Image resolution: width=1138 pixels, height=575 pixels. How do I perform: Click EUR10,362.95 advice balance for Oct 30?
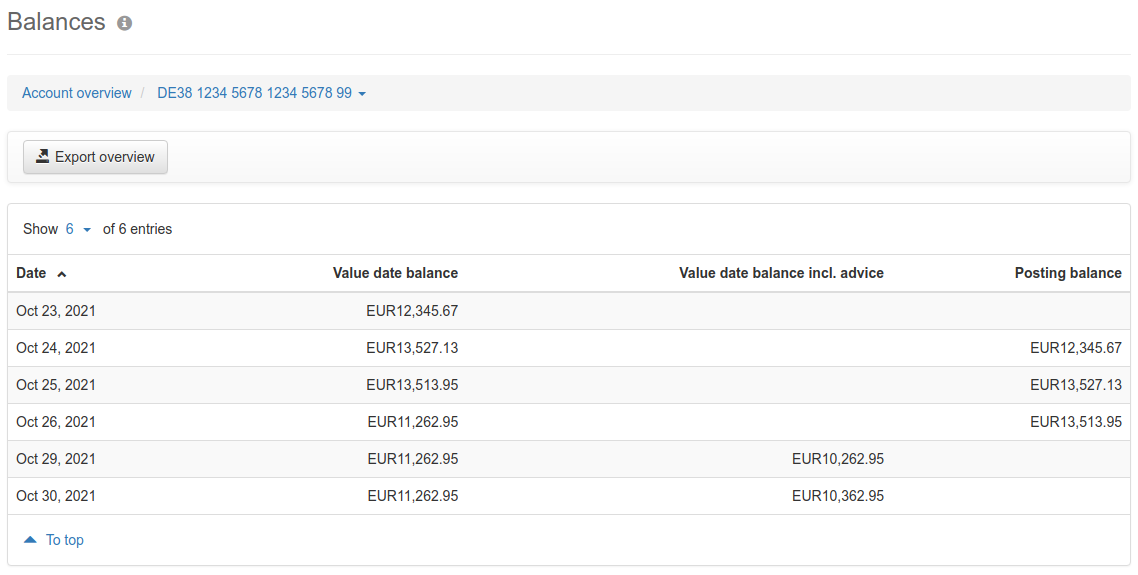pos(838,496)
